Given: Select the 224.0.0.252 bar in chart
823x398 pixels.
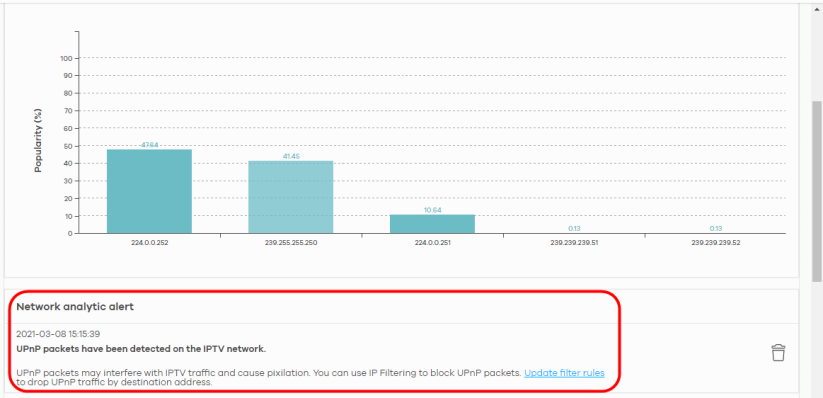Looking at the screenshot, I should pos(149,191).
